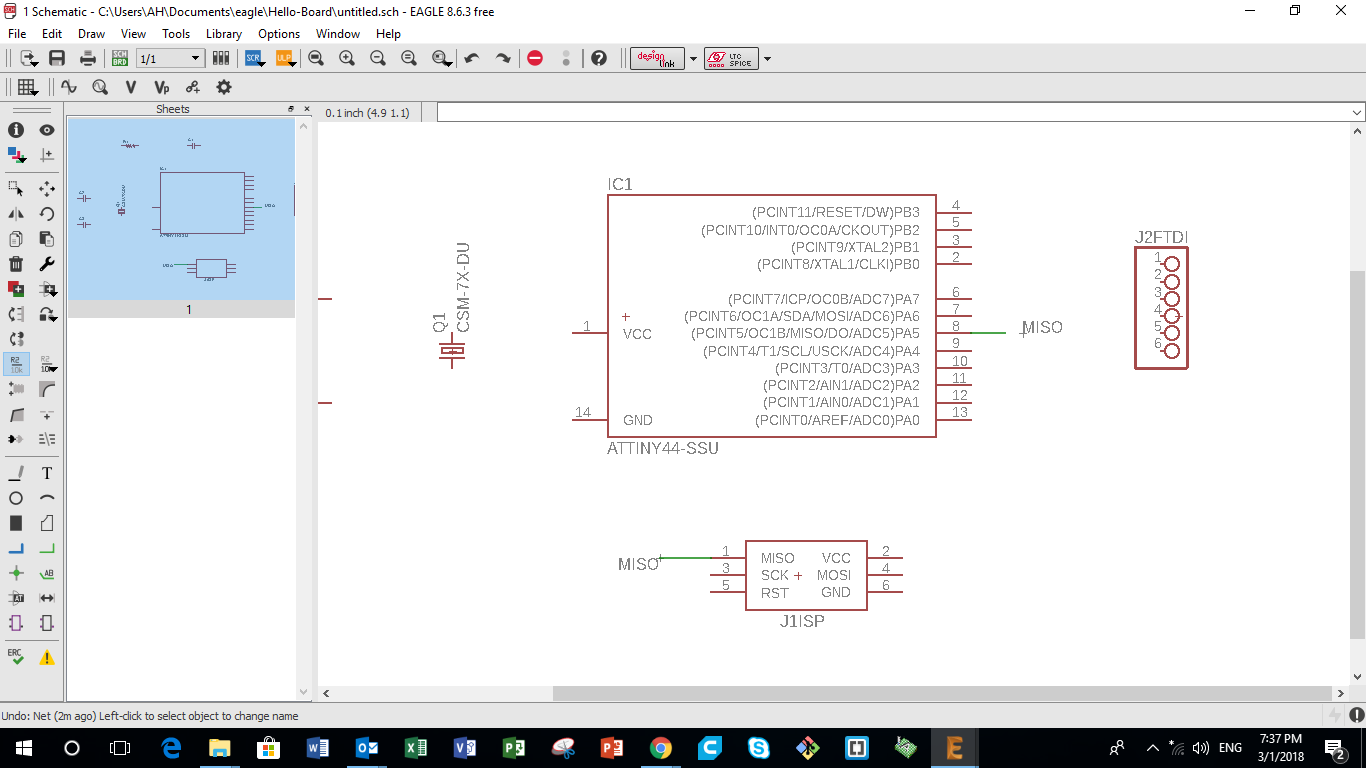This screenshot has width=1366, height=768.
Task: Click the red Stop command icon
Action: click(x=535, y=58)
